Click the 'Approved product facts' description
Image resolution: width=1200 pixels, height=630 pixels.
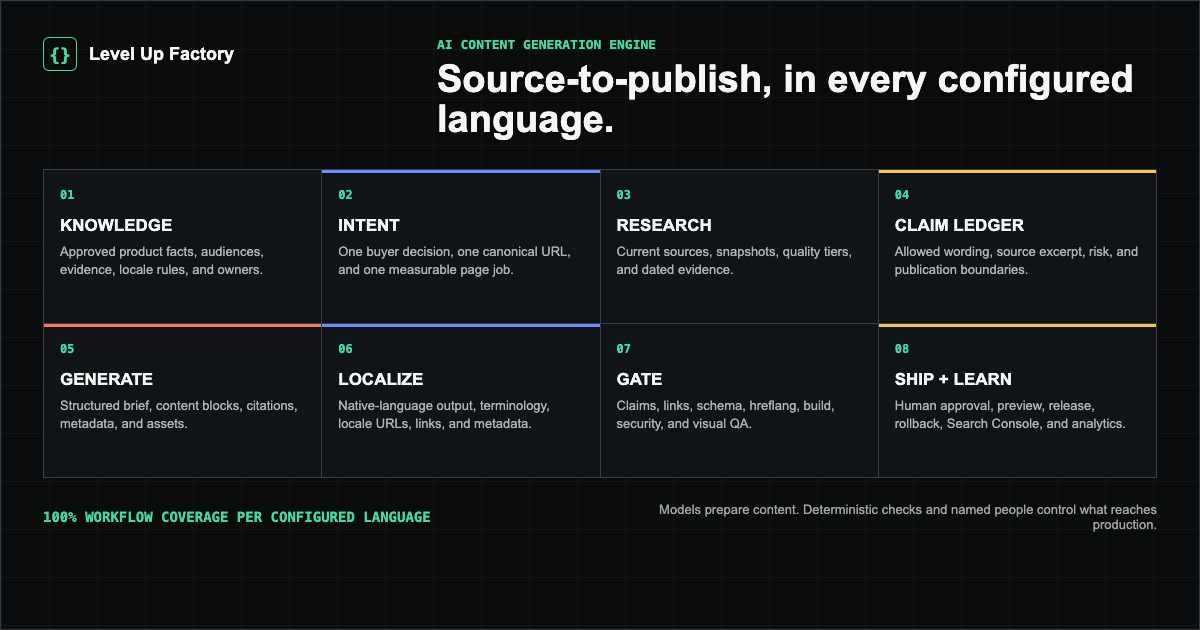tap(162, 261)
